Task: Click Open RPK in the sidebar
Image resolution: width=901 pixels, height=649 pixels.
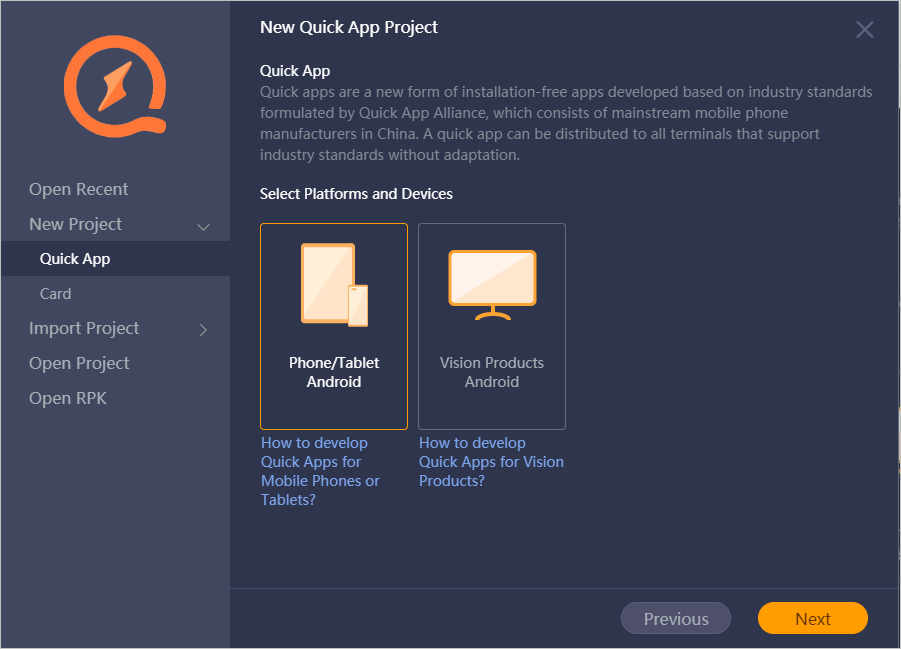Action: [x=67, y=398]
